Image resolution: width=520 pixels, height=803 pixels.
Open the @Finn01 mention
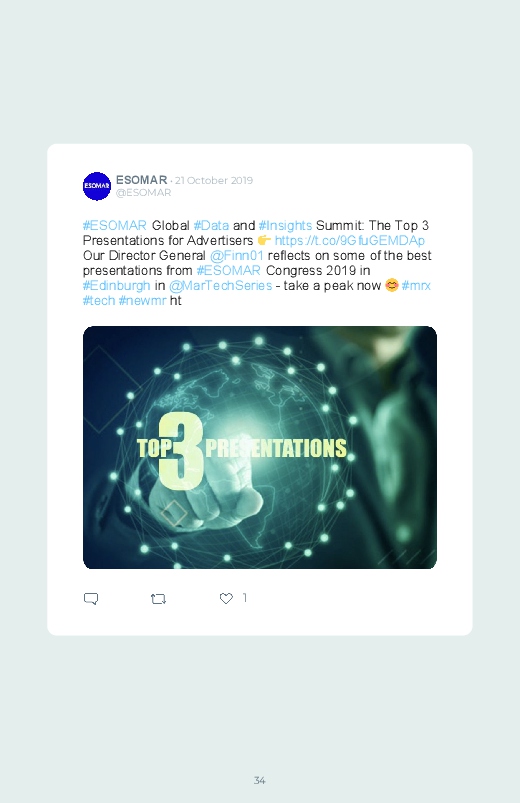click(x=237, y=255)
